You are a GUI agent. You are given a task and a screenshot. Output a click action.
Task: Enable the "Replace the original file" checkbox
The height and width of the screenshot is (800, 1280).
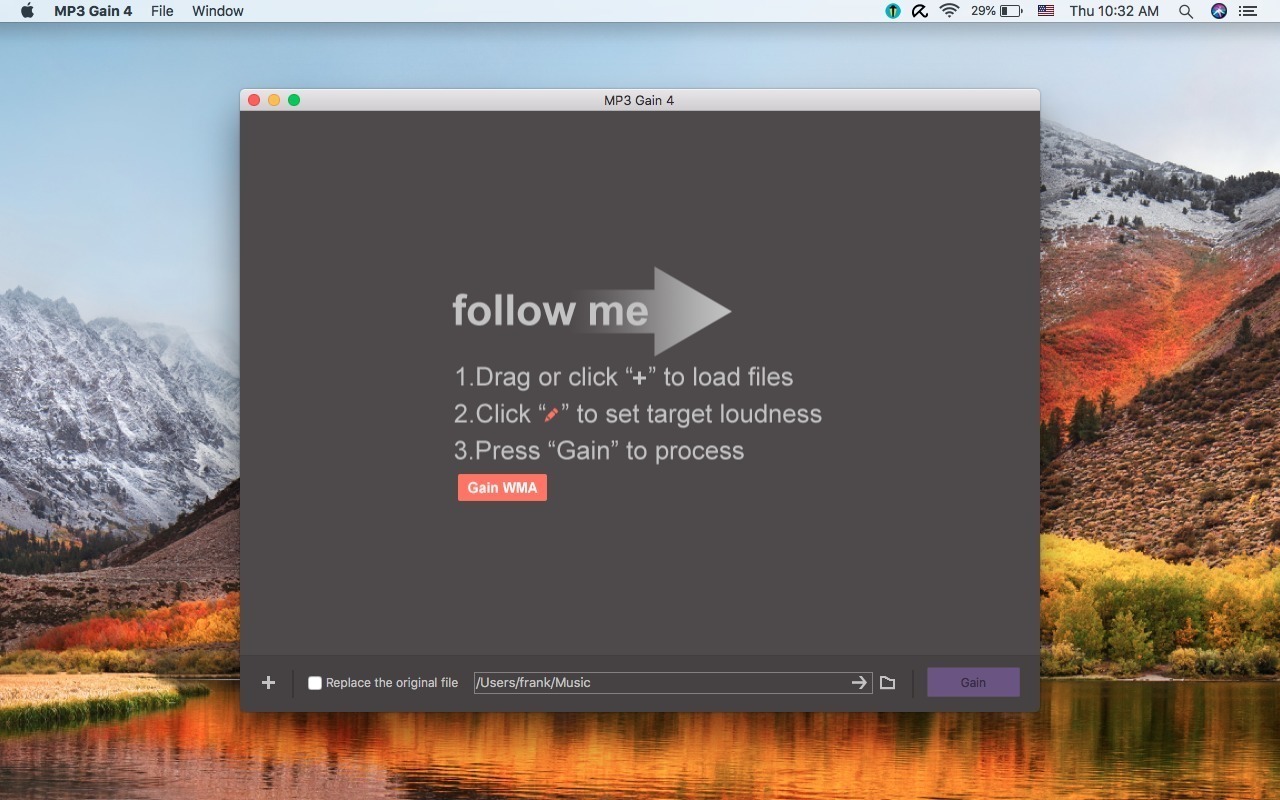pyautogui.click(x=315, y=682)
